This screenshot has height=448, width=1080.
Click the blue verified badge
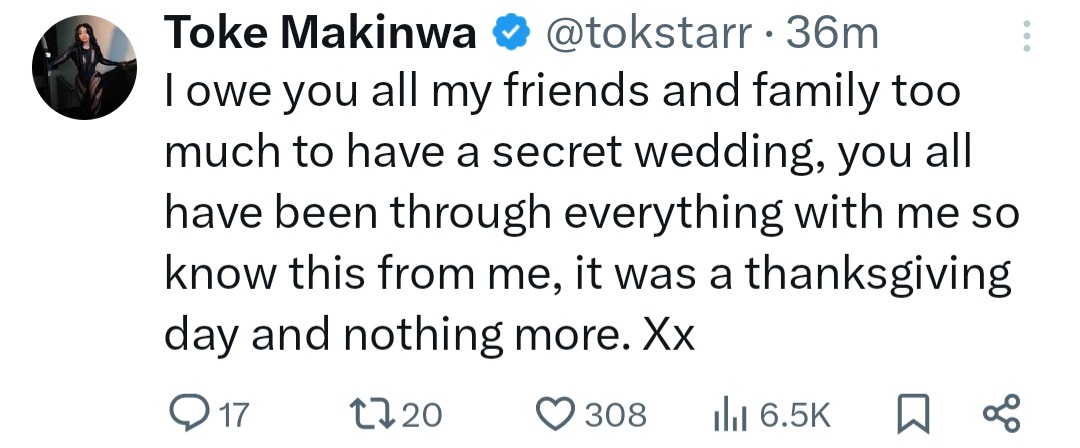tap(511, 34)
